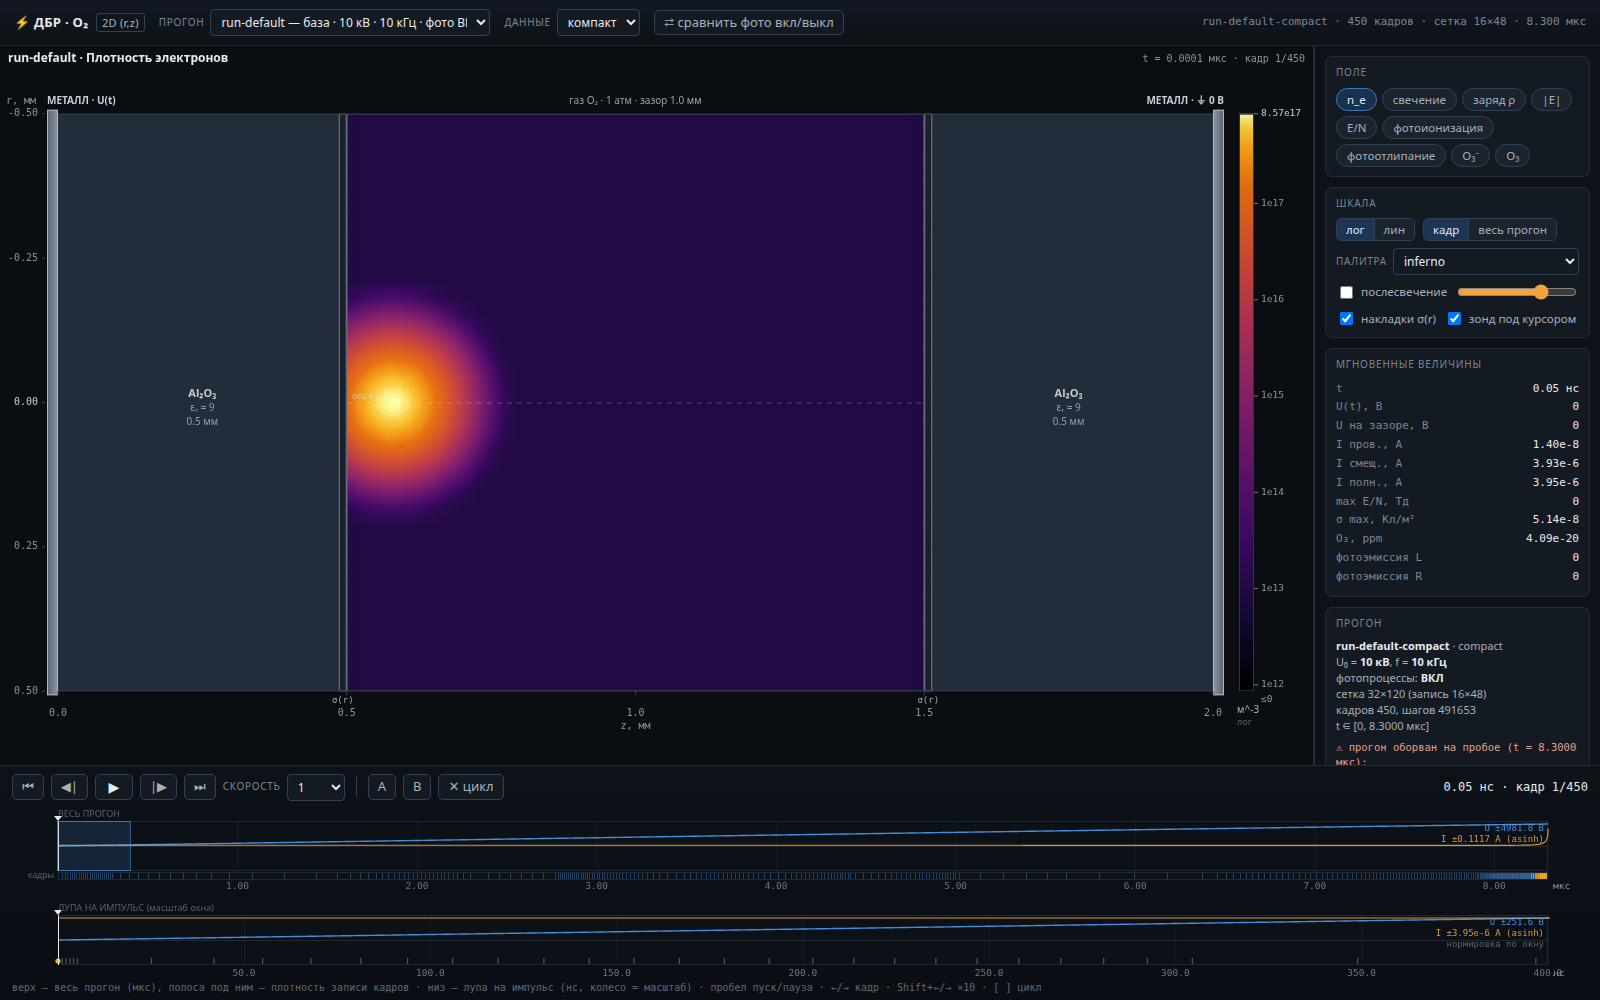This screenshot has height=1000, width=1600.
Task: Step back one frame
Action: click(69, 787)
